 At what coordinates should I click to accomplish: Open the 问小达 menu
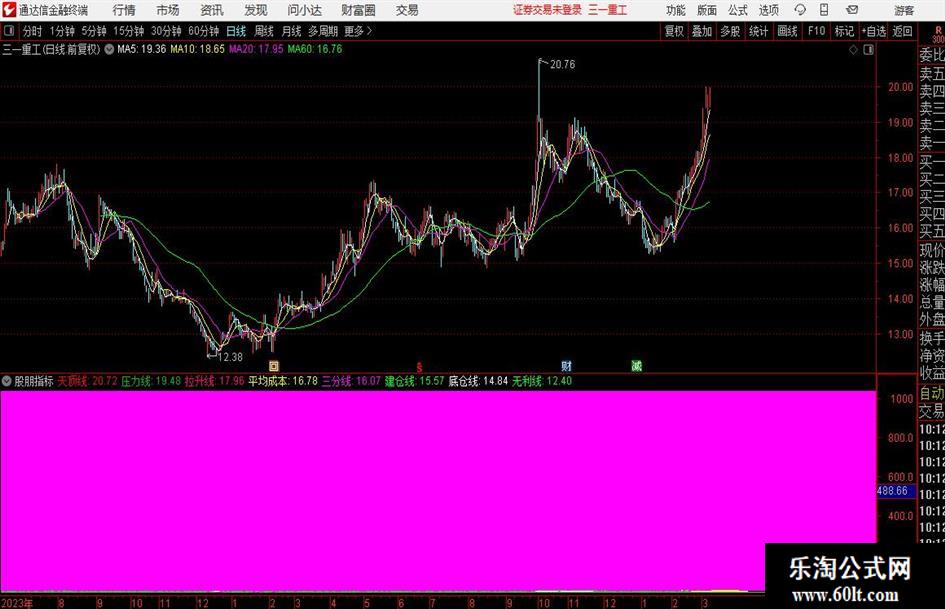(x=304, y=10)
